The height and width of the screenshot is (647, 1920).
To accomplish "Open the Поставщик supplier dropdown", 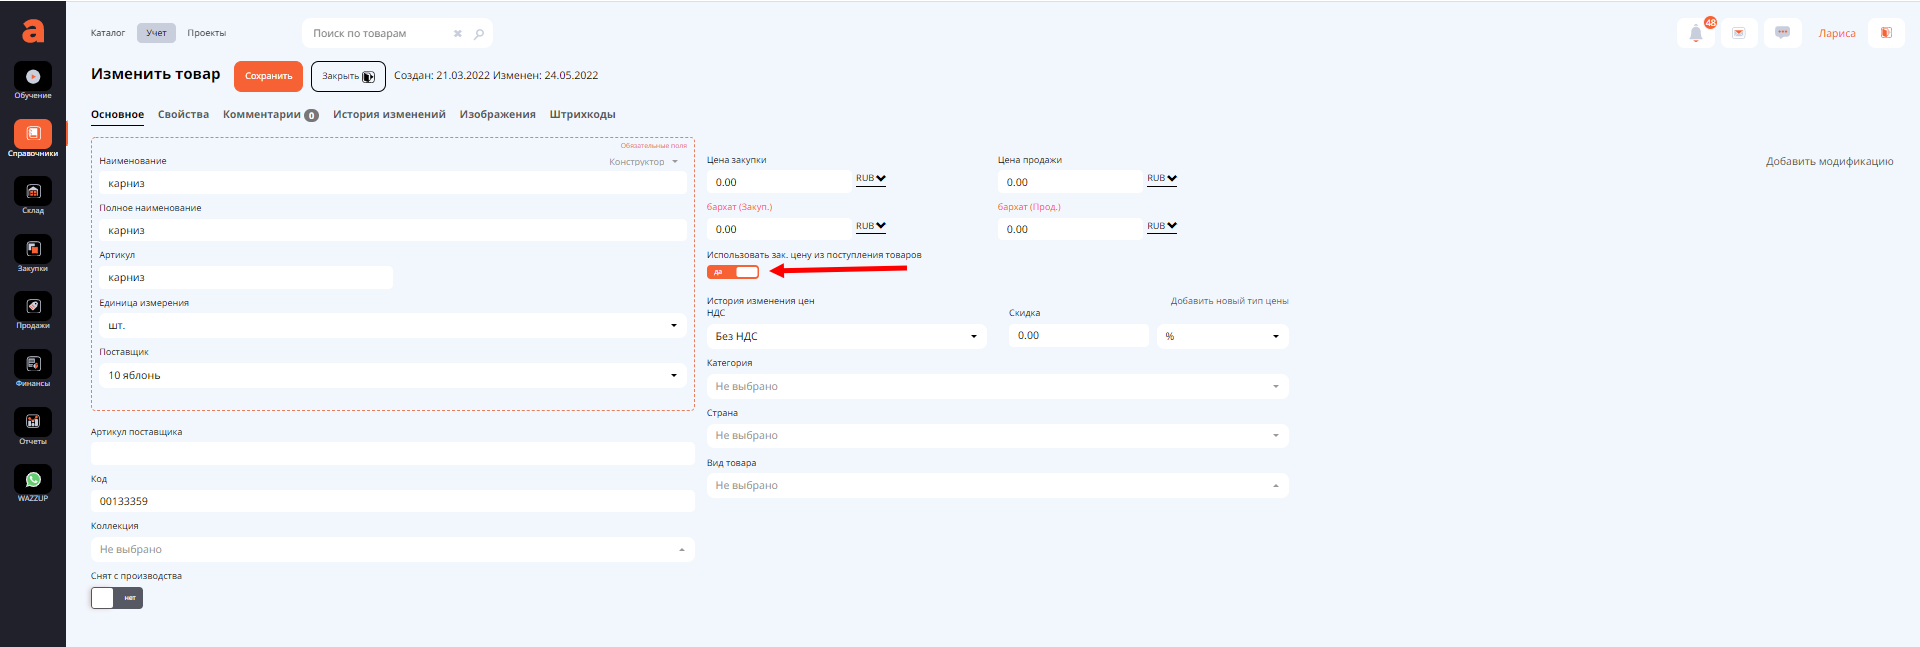I will (392, 375).
